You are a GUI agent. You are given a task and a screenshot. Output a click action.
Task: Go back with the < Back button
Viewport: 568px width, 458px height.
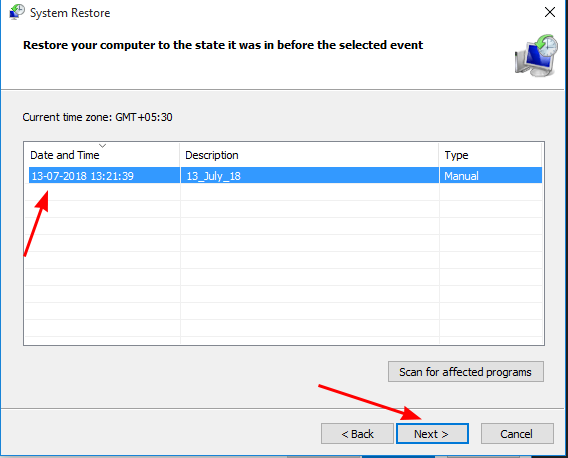coord(357,434)
